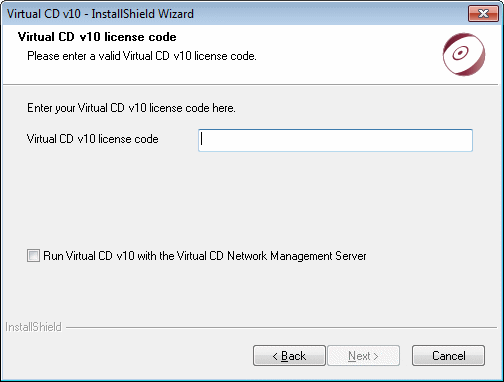Click the bold 'Virtual CD v10 license code' heading
The height and width of the screenshot is (382, 504).
point(97,37)
